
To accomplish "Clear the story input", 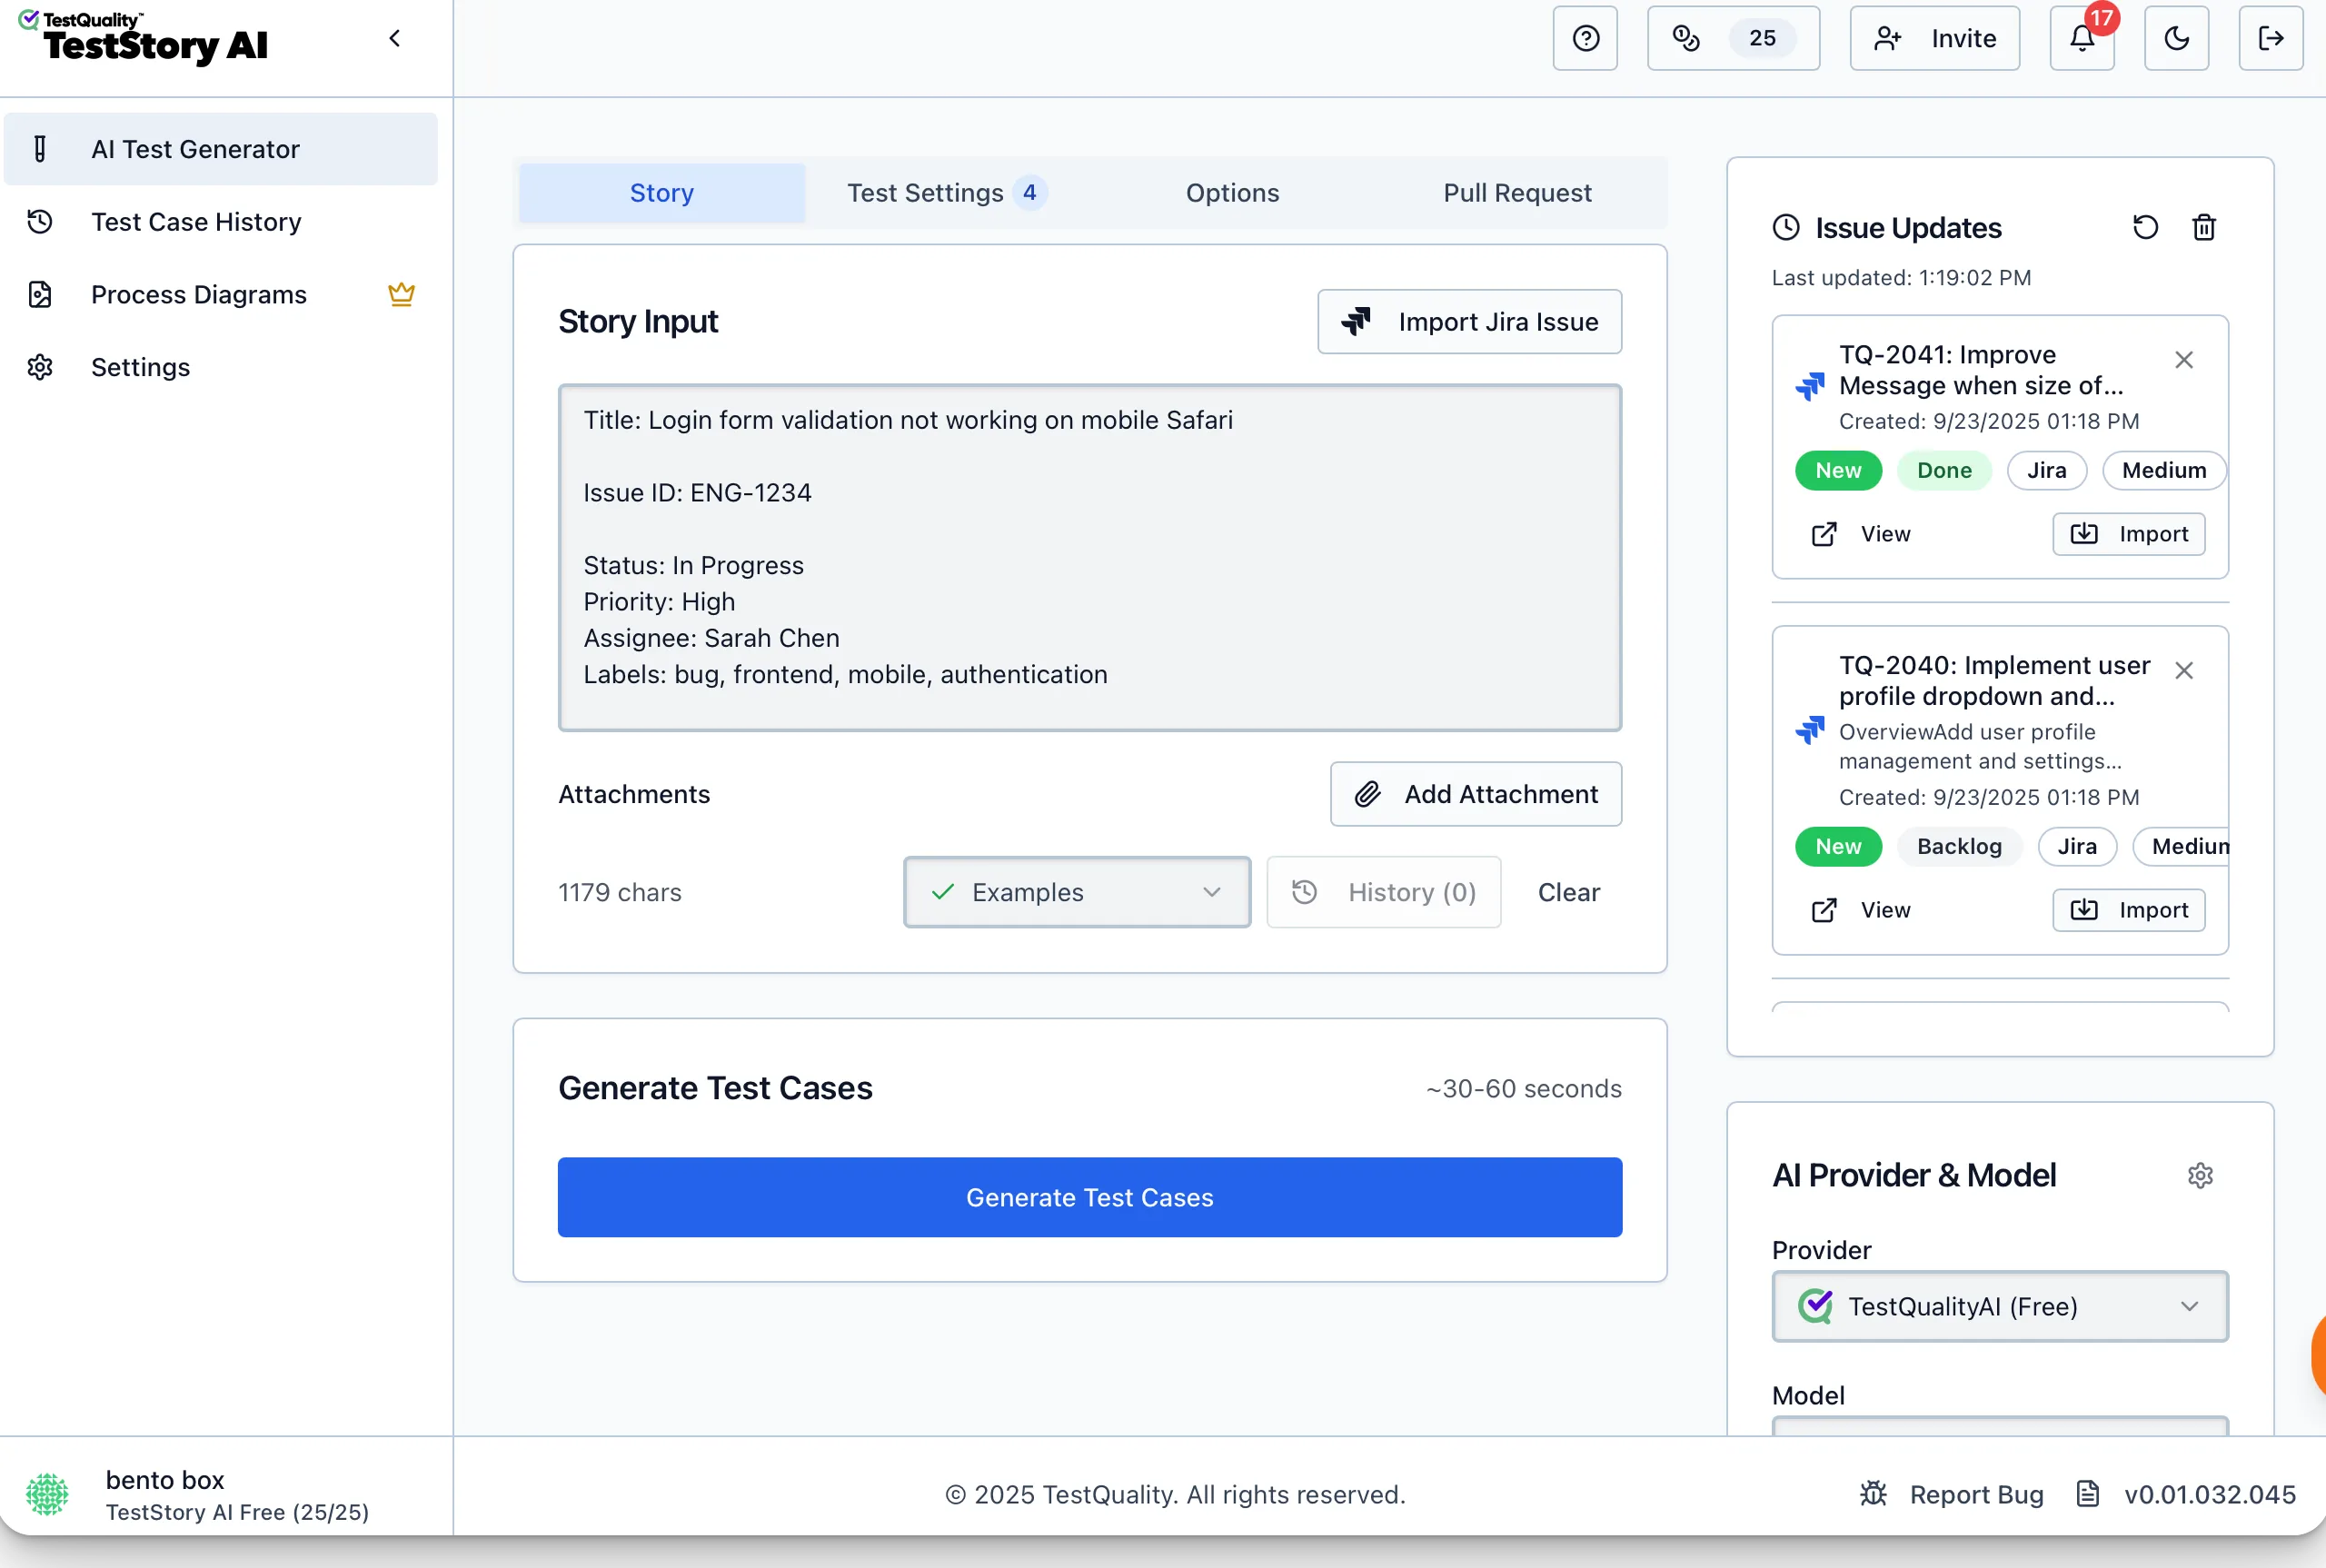I will tap(1568, 892).
